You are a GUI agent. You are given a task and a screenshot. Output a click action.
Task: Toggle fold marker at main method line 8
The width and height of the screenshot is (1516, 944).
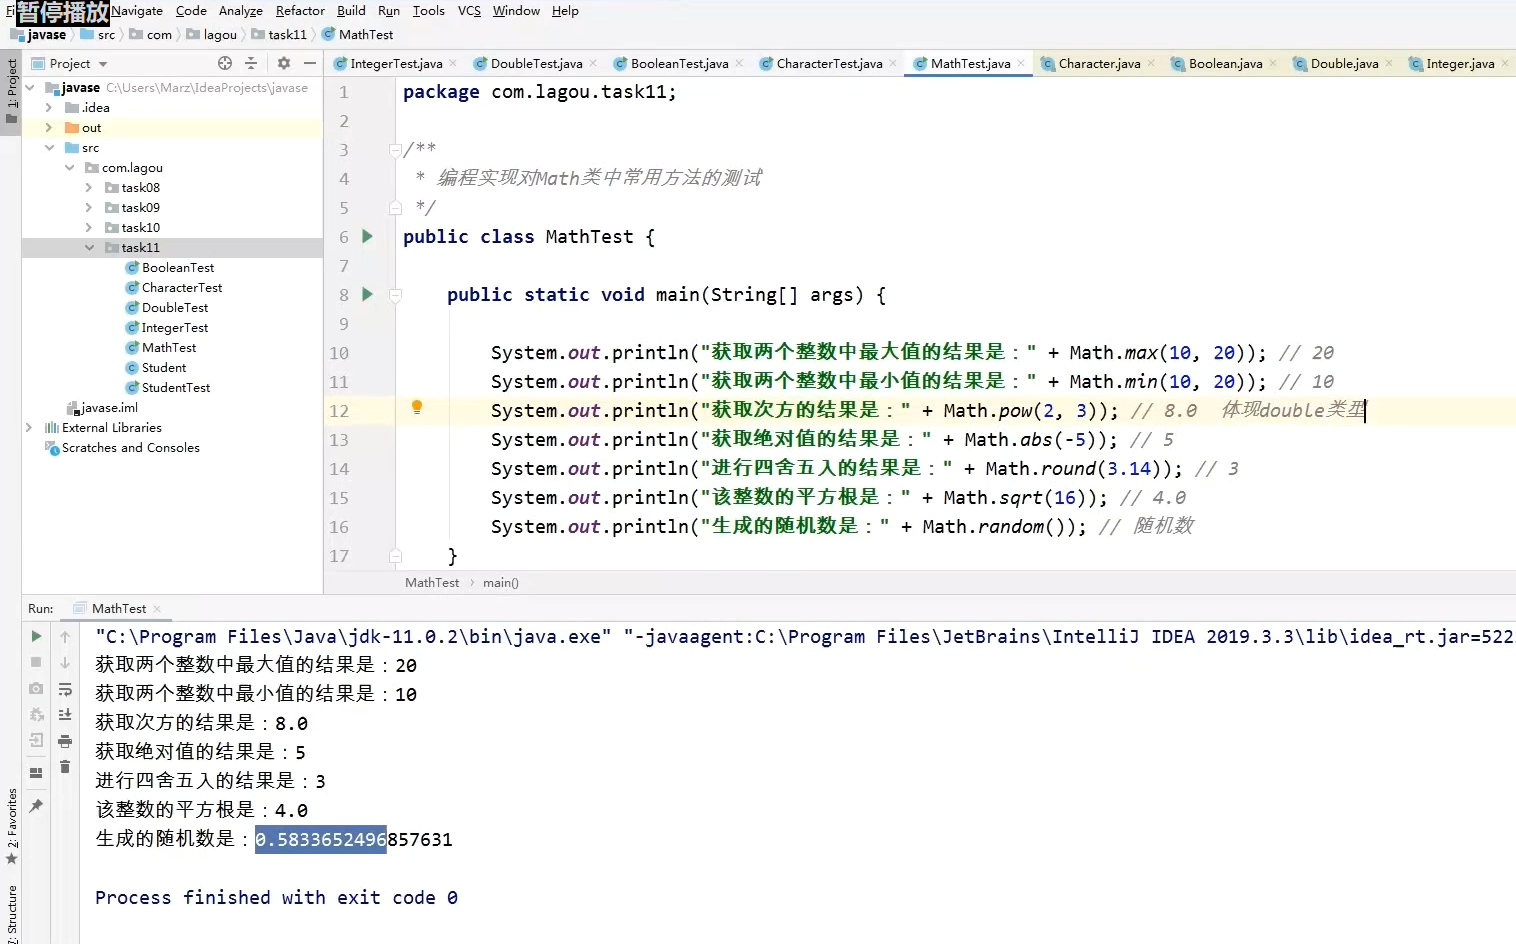(395, 295)
